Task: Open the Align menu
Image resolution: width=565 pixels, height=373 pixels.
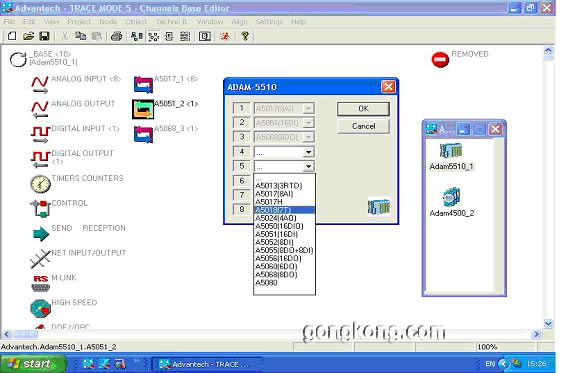Action: click(239, 22)
